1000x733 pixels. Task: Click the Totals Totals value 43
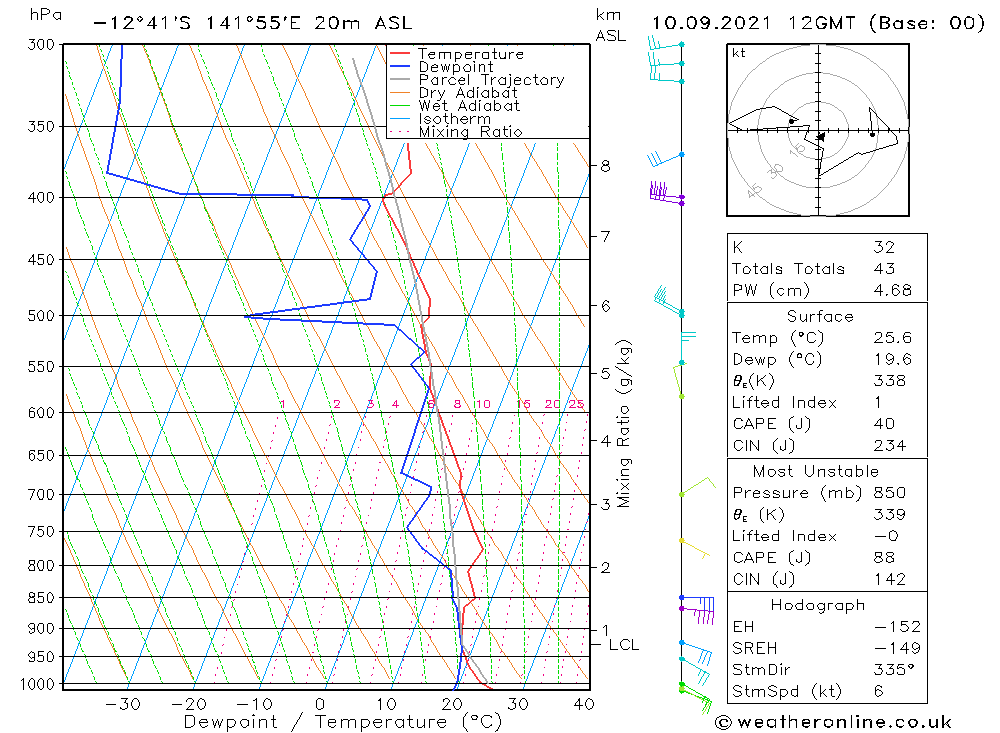tap(884, 269)
